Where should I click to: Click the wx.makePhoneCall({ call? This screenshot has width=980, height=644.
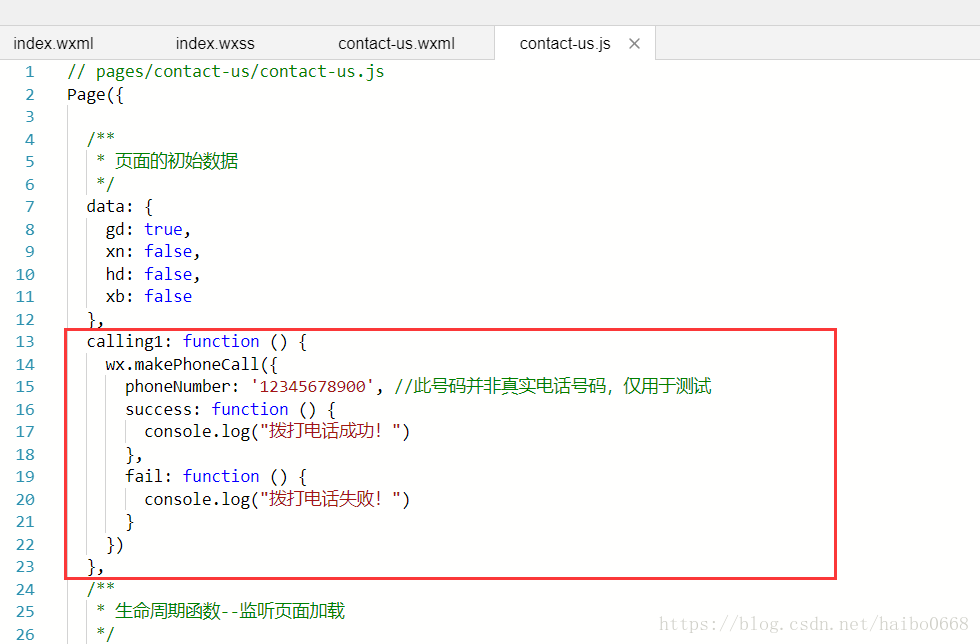191,365
